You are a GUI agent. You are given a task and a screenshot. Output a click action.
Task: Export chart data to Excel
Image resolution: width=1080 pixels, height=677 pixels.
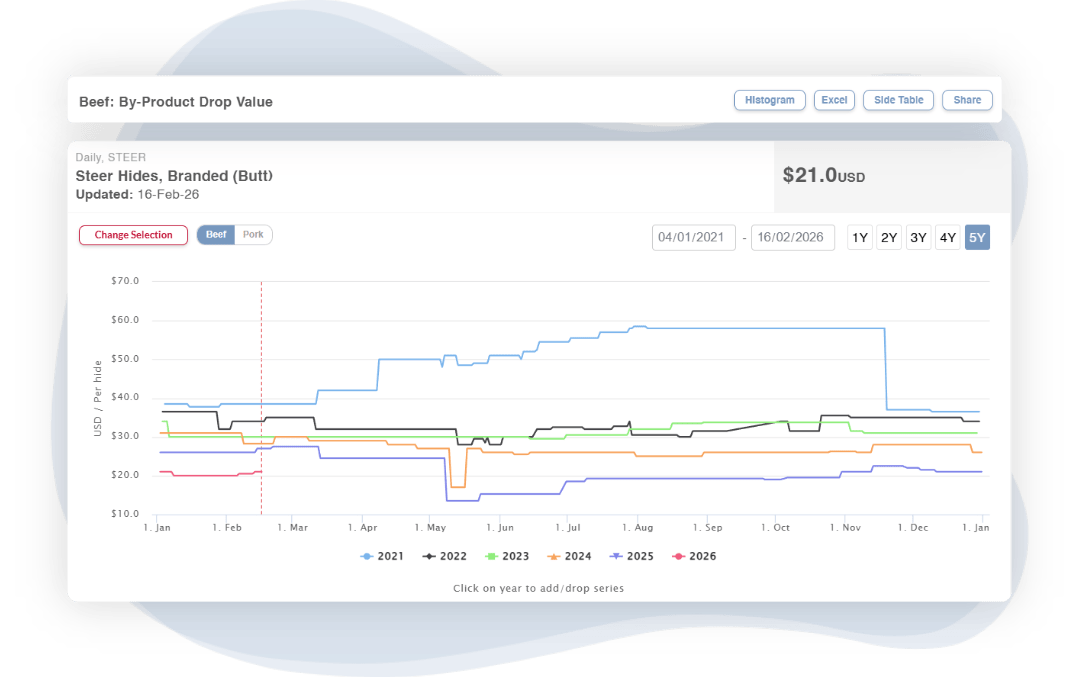pyautogui.click(x=834, y=100)
